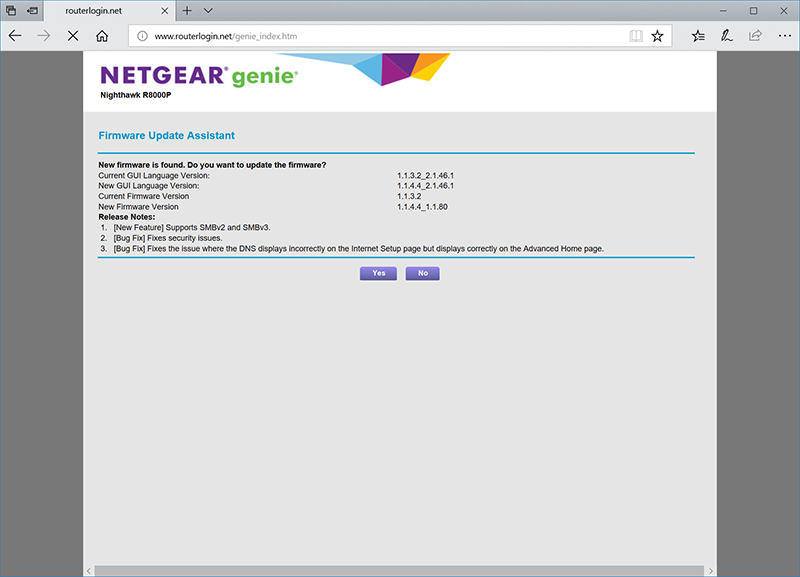Click the horizontal scrollbar at the bottom
Screen dimensions: 800x577
(x=400, y=570)
